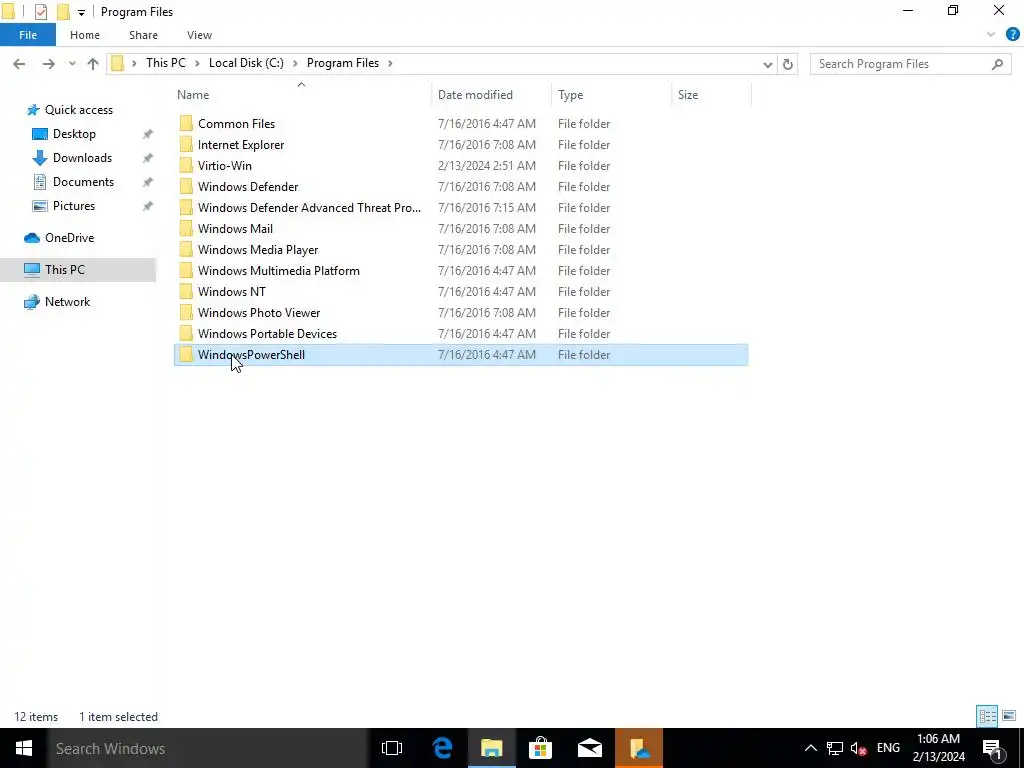Refresh the Program Files folder view

(788, 64)
